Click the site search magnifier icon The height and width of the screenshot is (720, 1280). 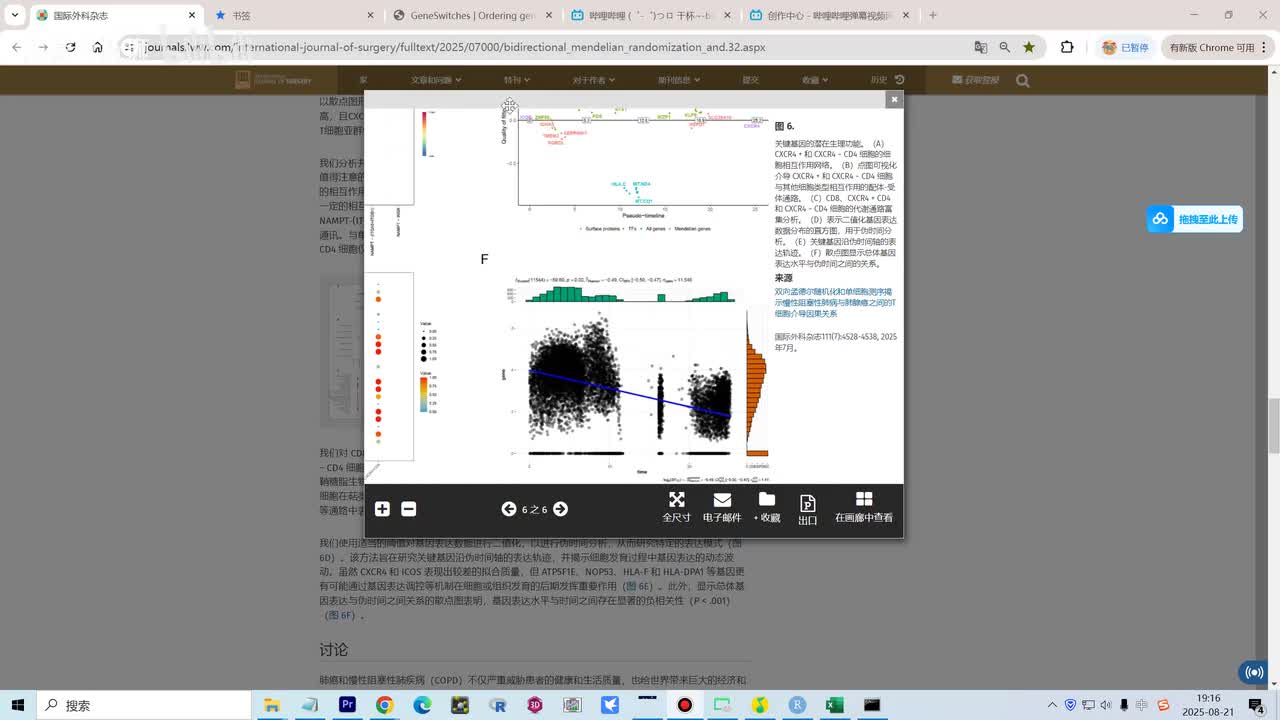[x=1023, y=80]
